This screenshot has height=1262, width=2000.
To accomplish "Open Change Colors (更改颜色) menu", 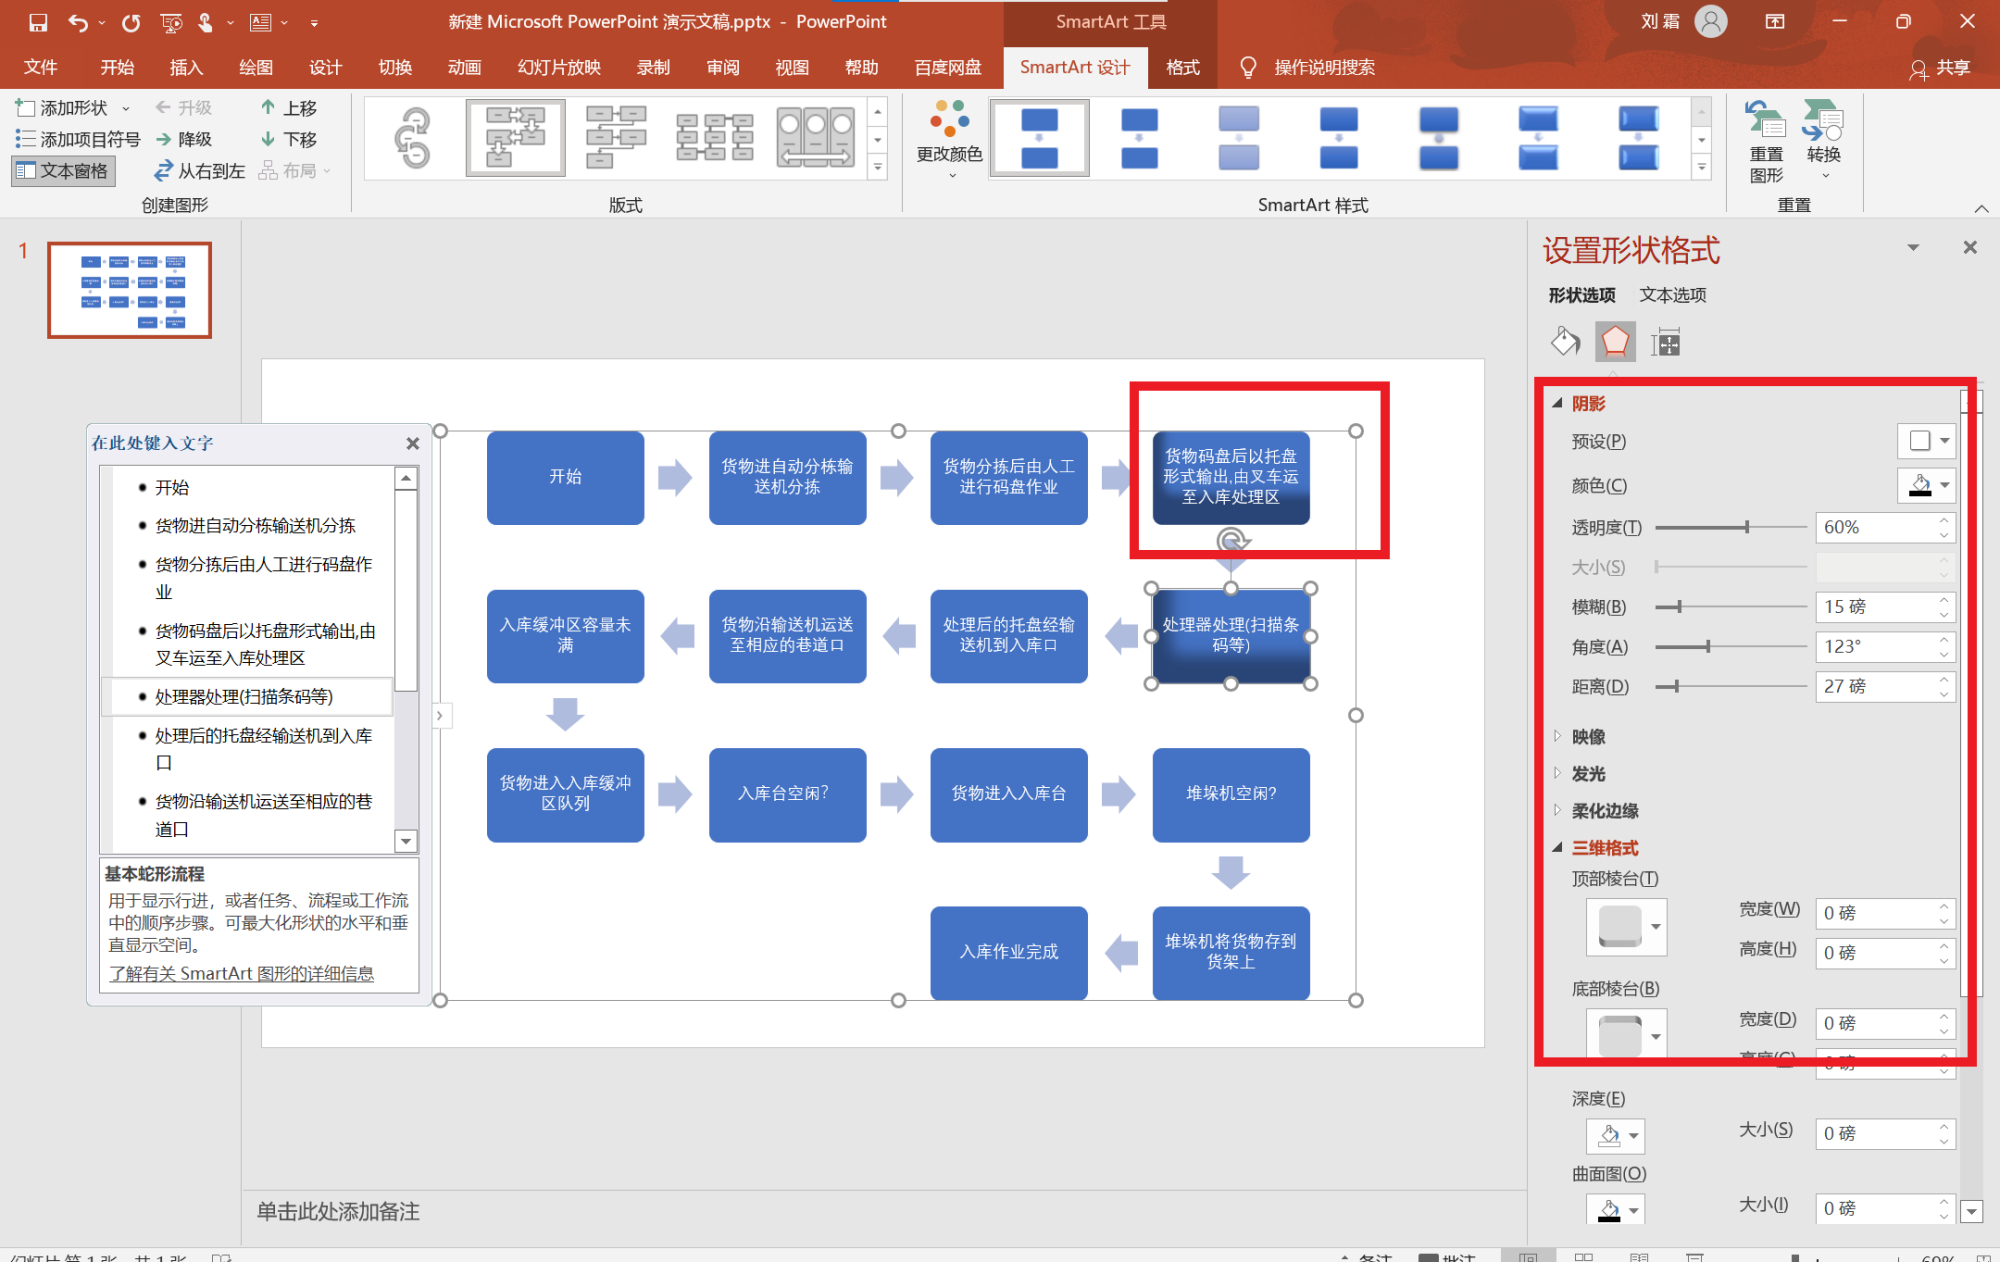I will click(x=949, y=139).
